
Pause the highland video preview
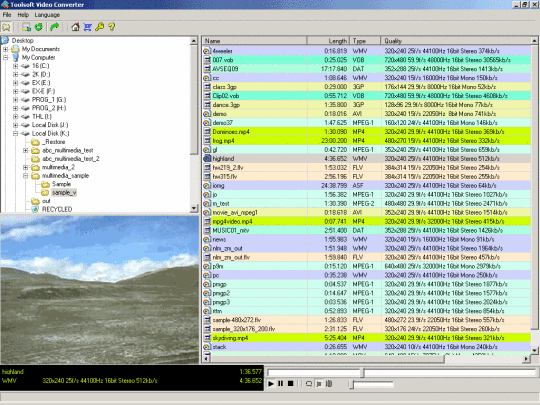tap(281, 383)
